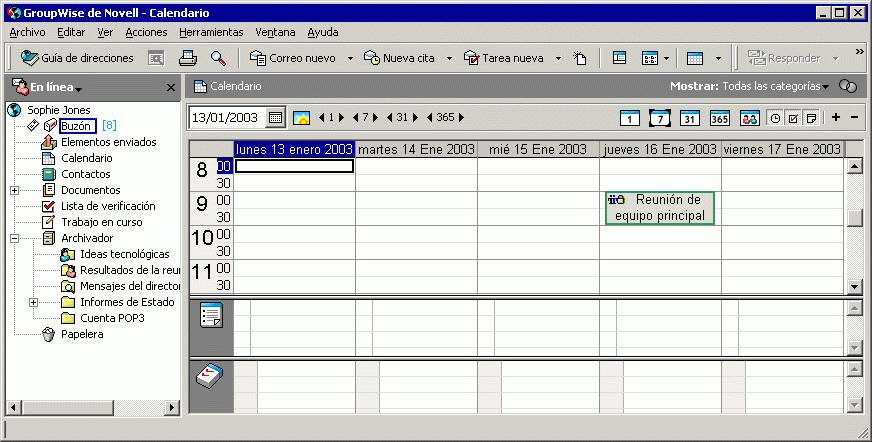This screenshot has width=872, height=442.
Task: Open the layout icon's dropdown arrow
Action: (666, 58)
